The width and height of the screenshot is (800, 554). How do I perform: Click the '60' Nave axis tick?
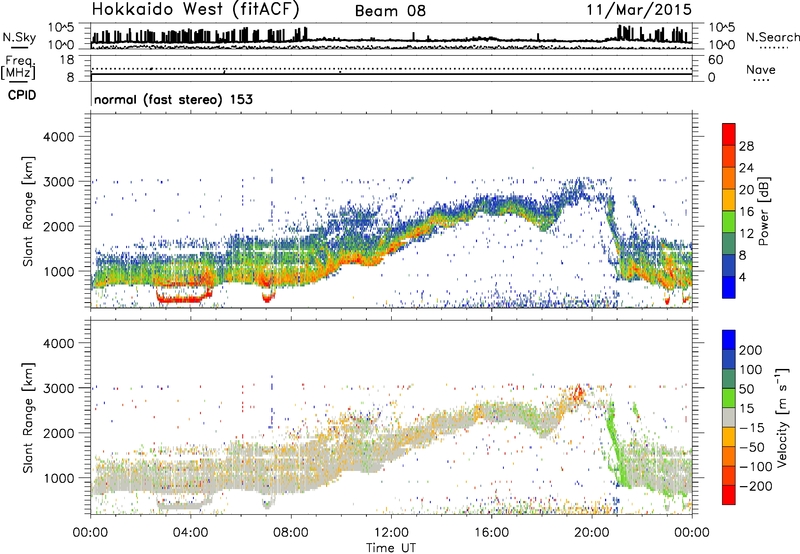pos(715,60)
